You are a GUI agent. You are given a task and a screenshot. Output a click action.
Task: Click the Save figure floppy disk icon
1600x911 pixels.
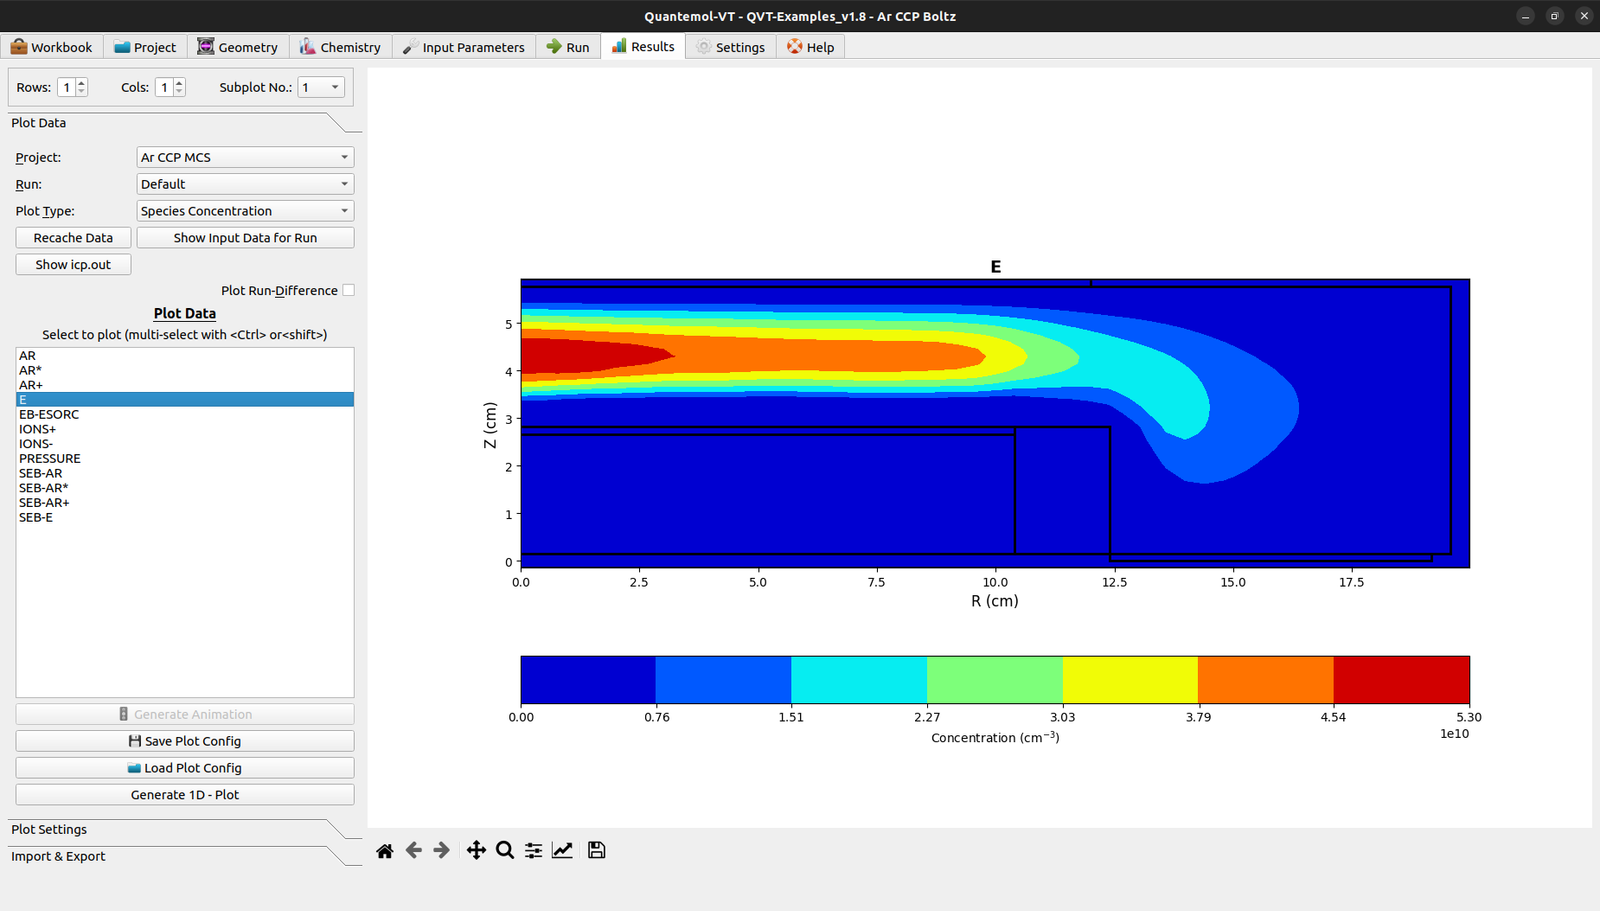coord(596,851)
